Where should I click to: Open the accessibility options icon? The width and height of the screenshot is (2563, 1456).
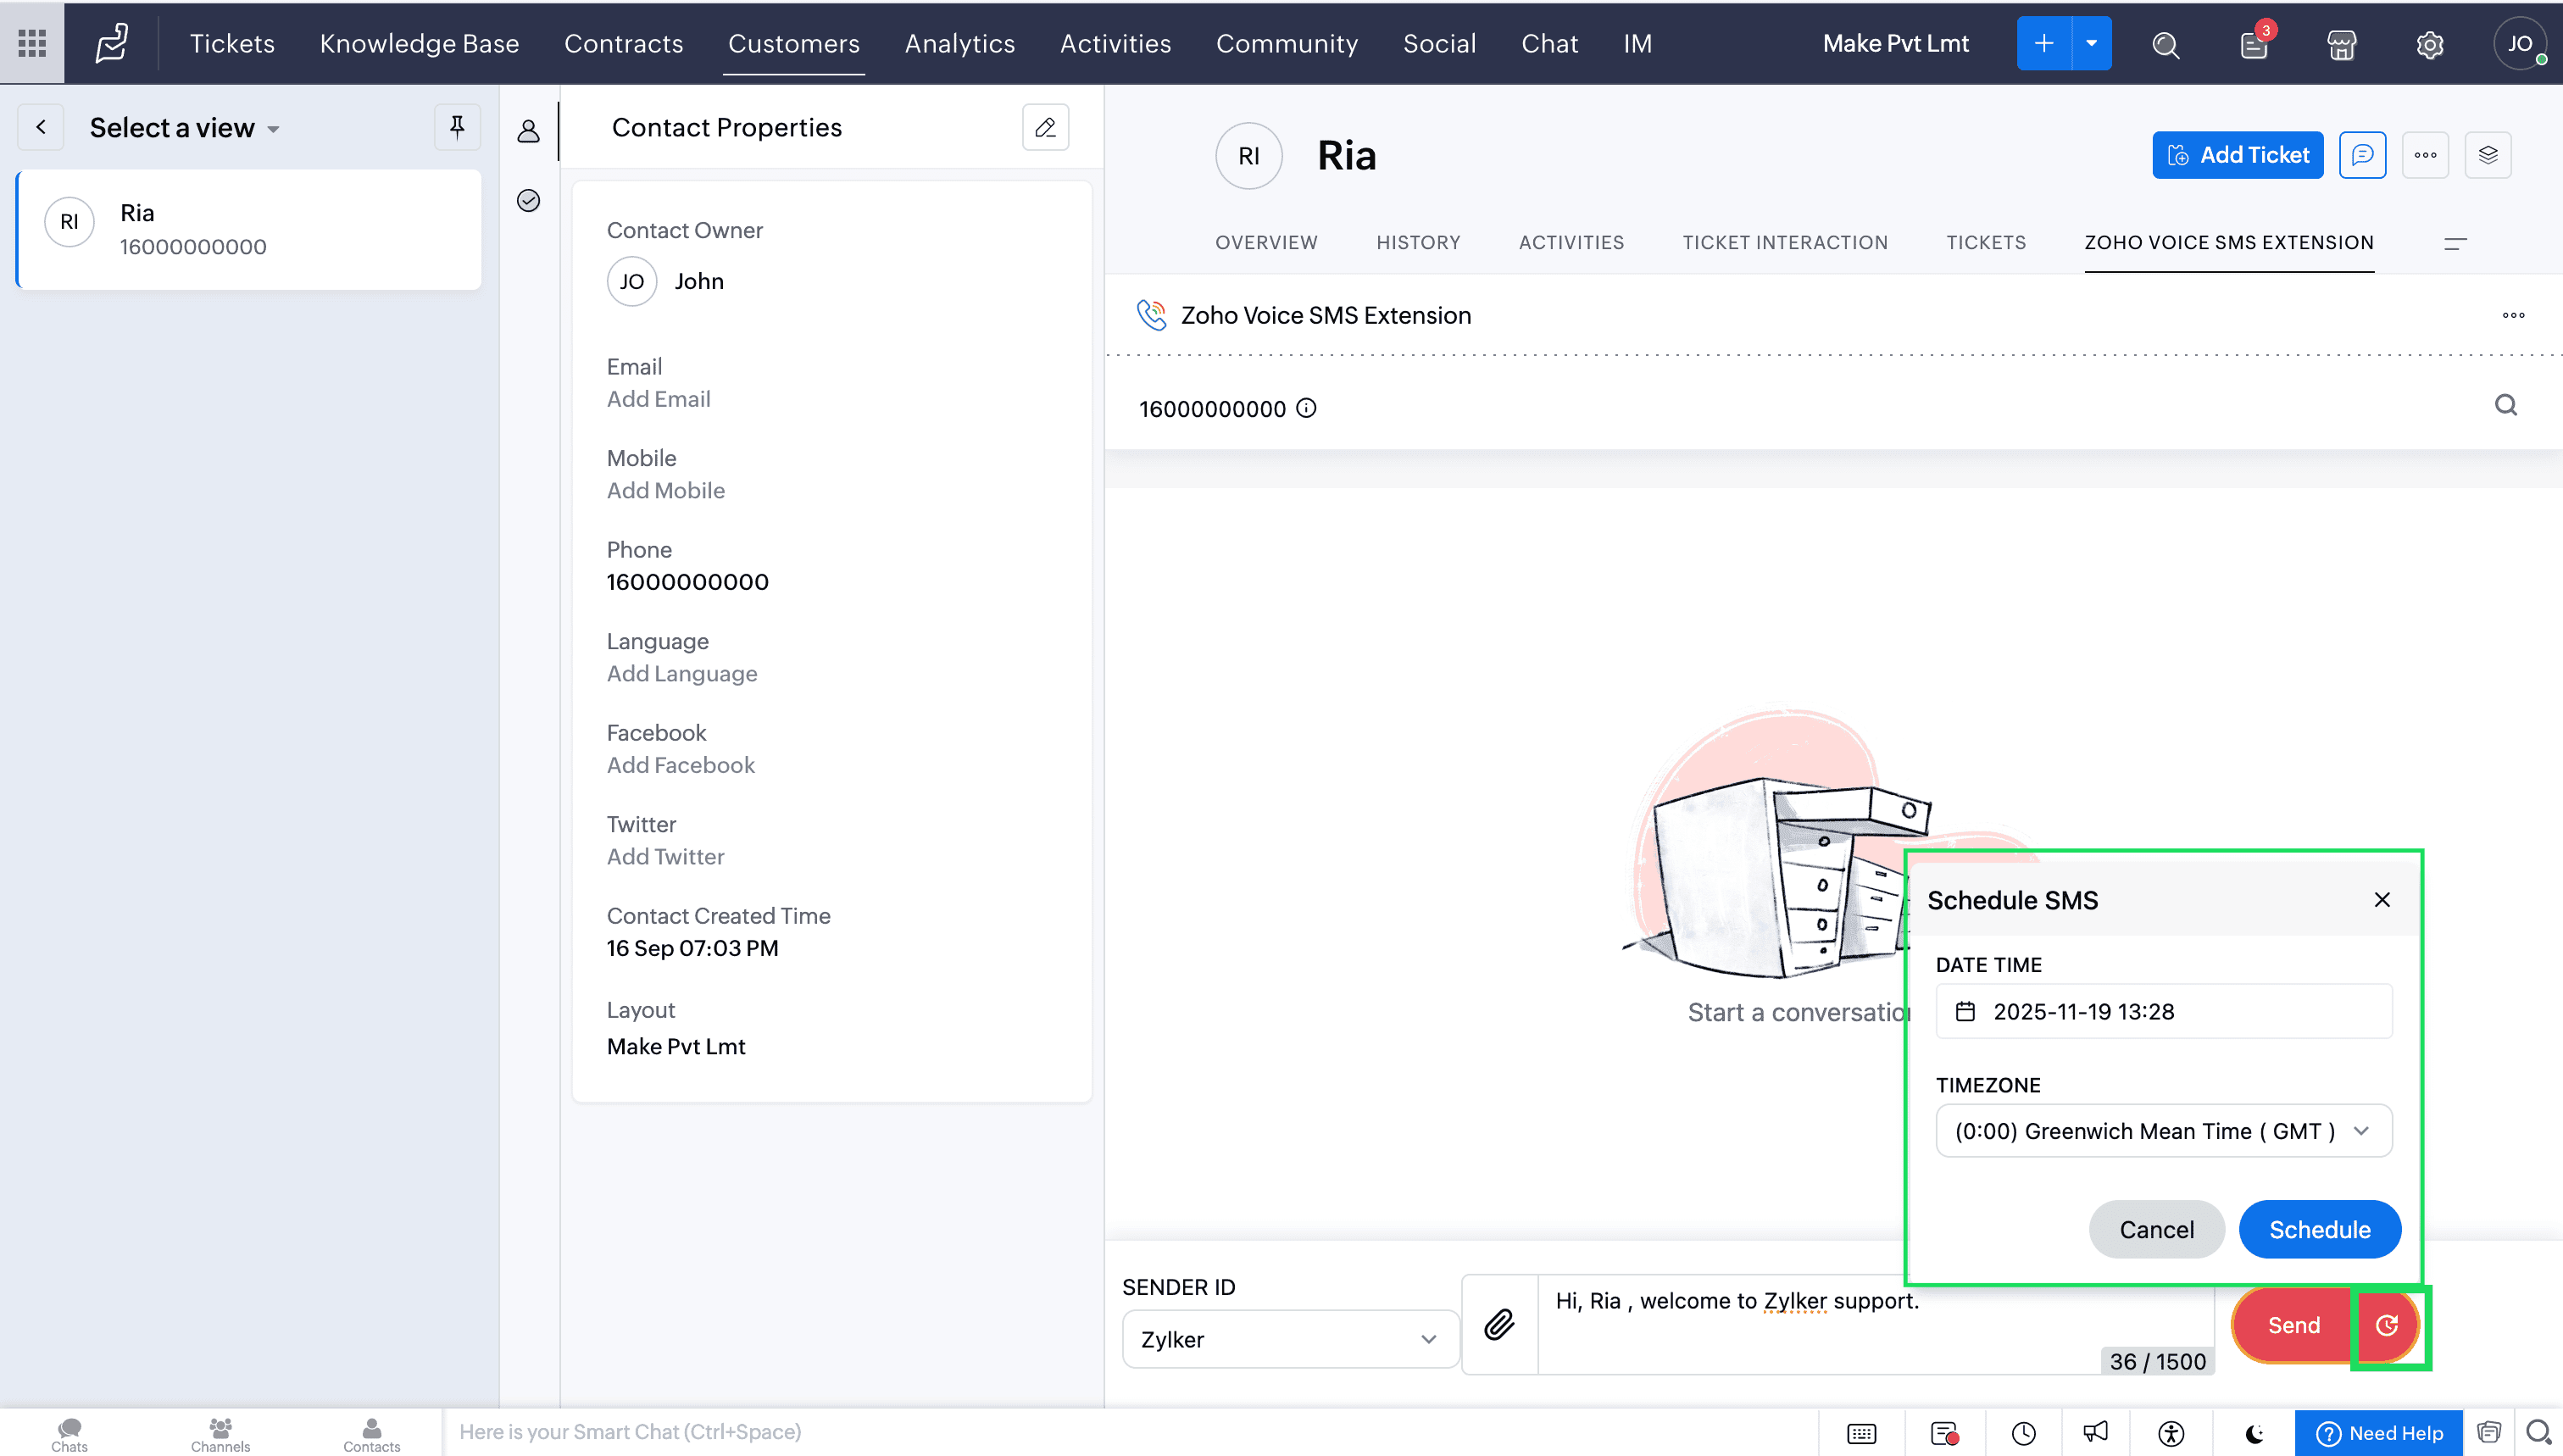pos(2171,1433)
